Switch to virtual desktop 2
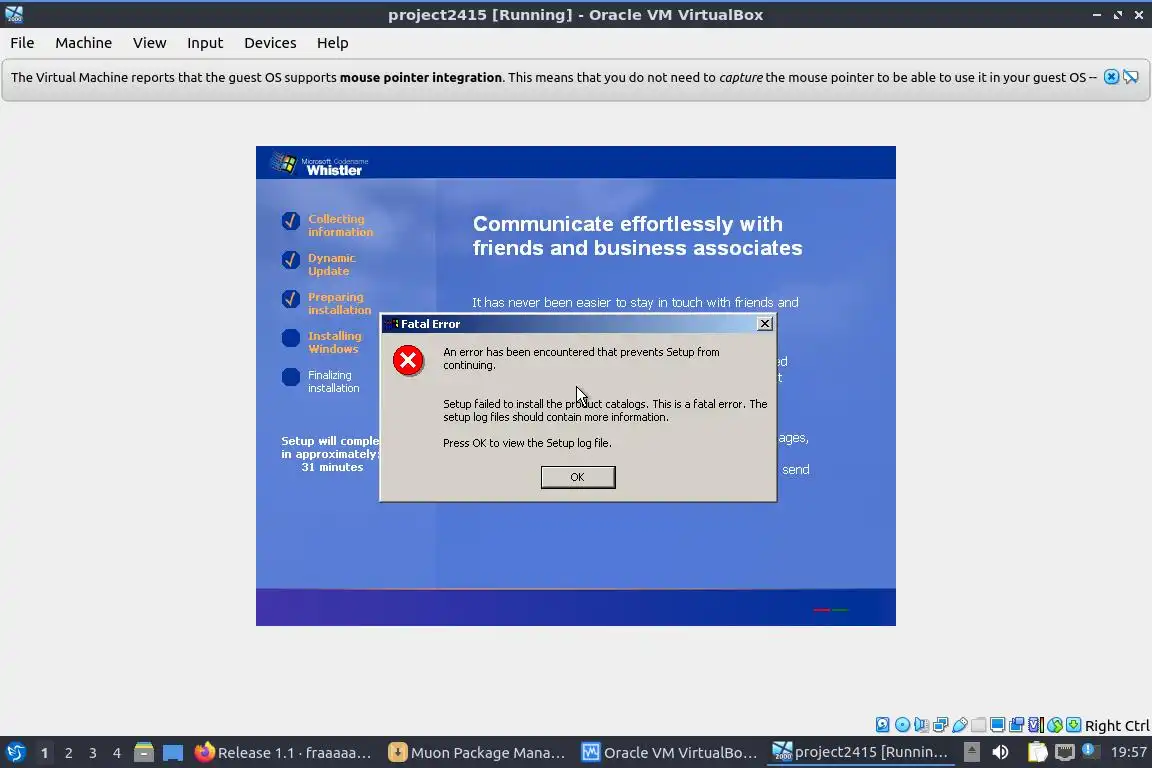Screen dimensions: 1152x768 [68, 753]
